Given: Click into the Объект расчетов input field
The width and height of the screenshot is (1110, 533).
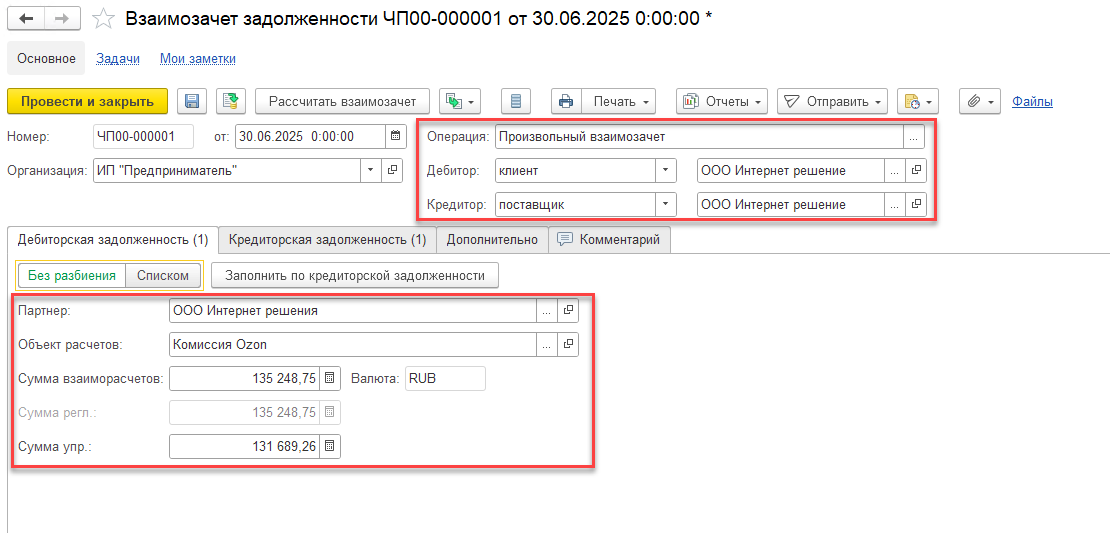Looking at the screenshot, I should tap(353, 345).
